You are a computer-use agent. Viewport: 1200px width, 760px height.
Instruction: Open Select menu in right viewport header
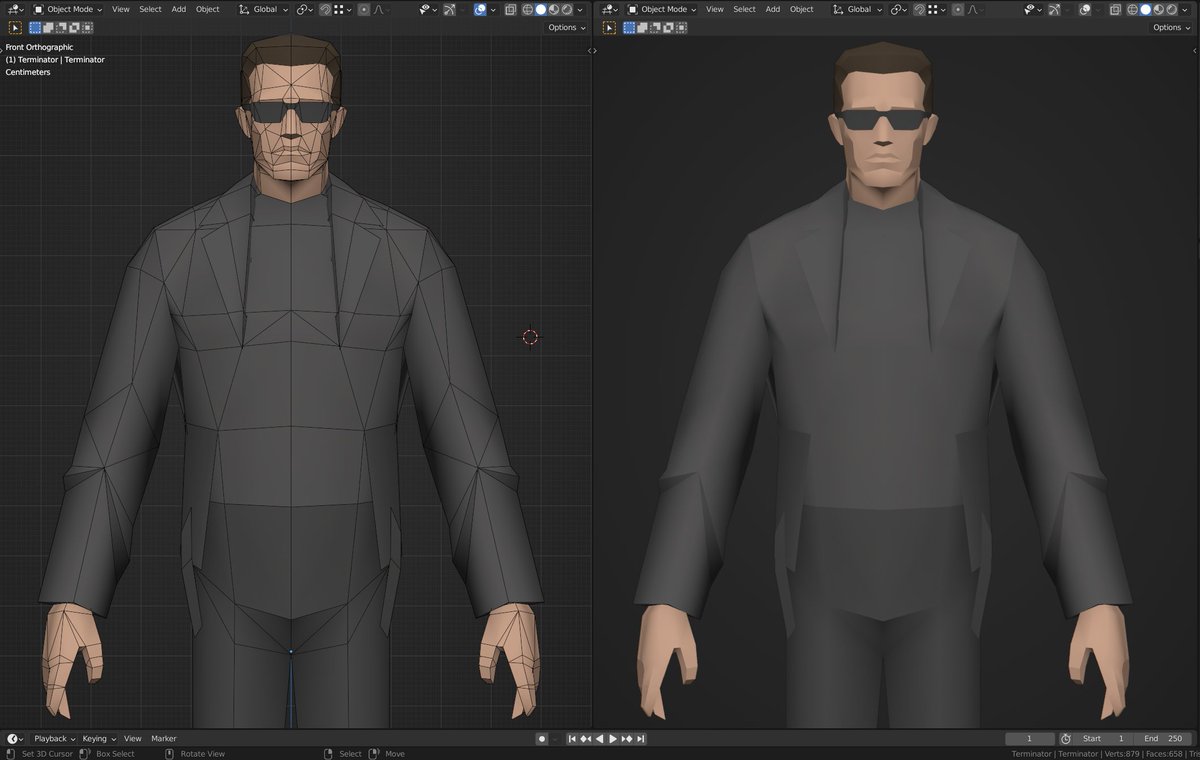coord(744,9)
